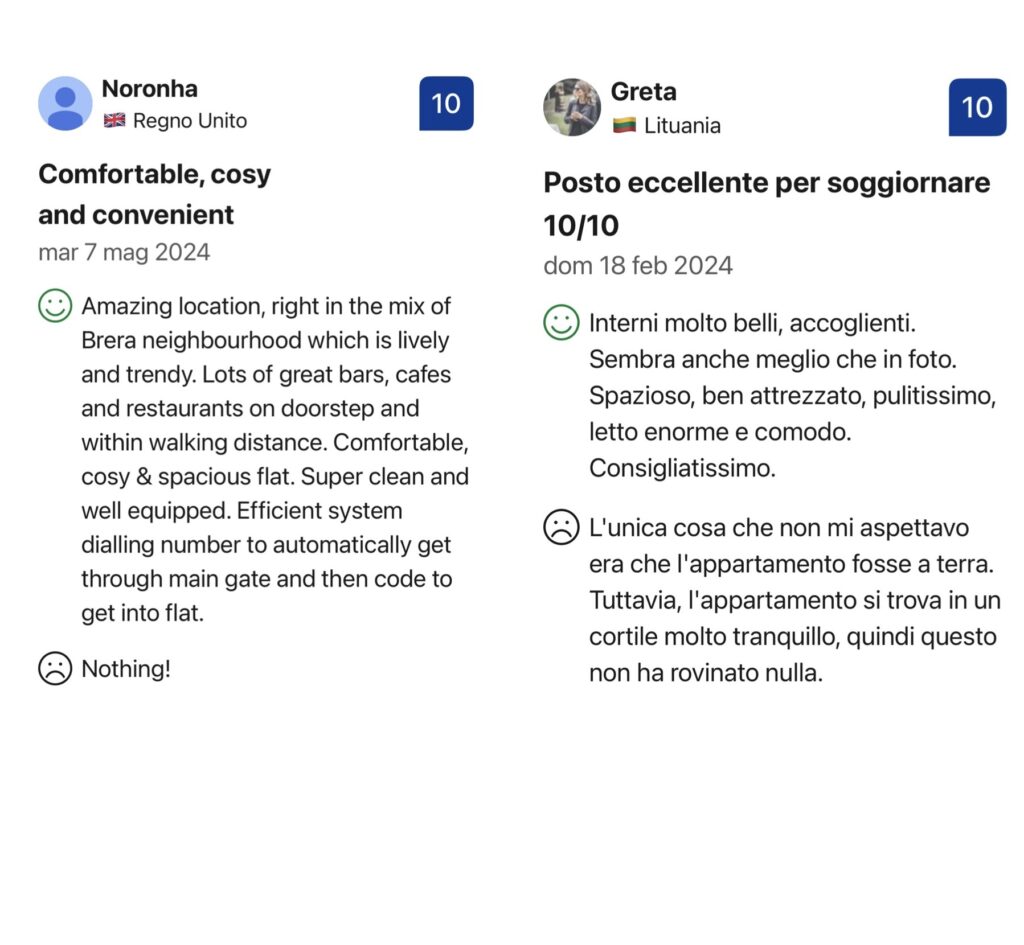
Task: Open the reviewer name Greta
Action: click(x=643, y=91)
